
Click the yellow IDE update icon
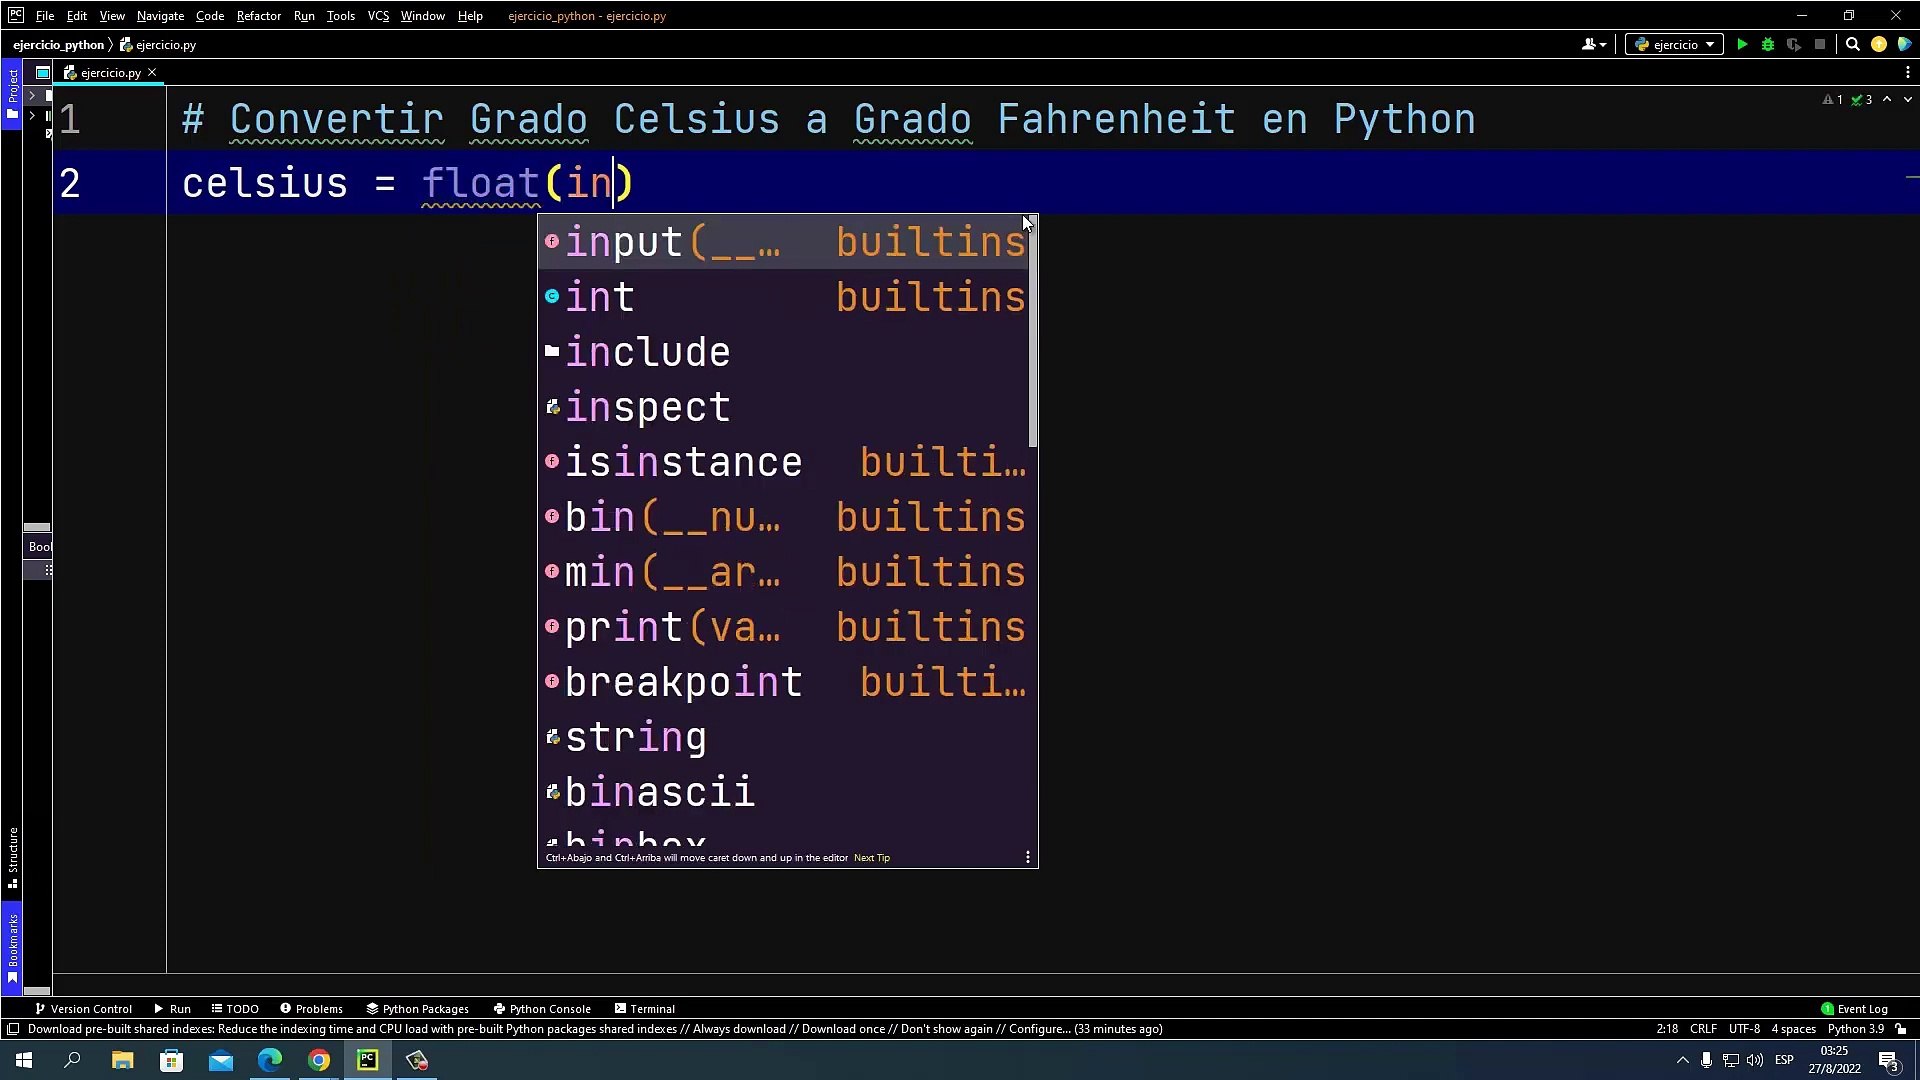(x=1879, y=44)
